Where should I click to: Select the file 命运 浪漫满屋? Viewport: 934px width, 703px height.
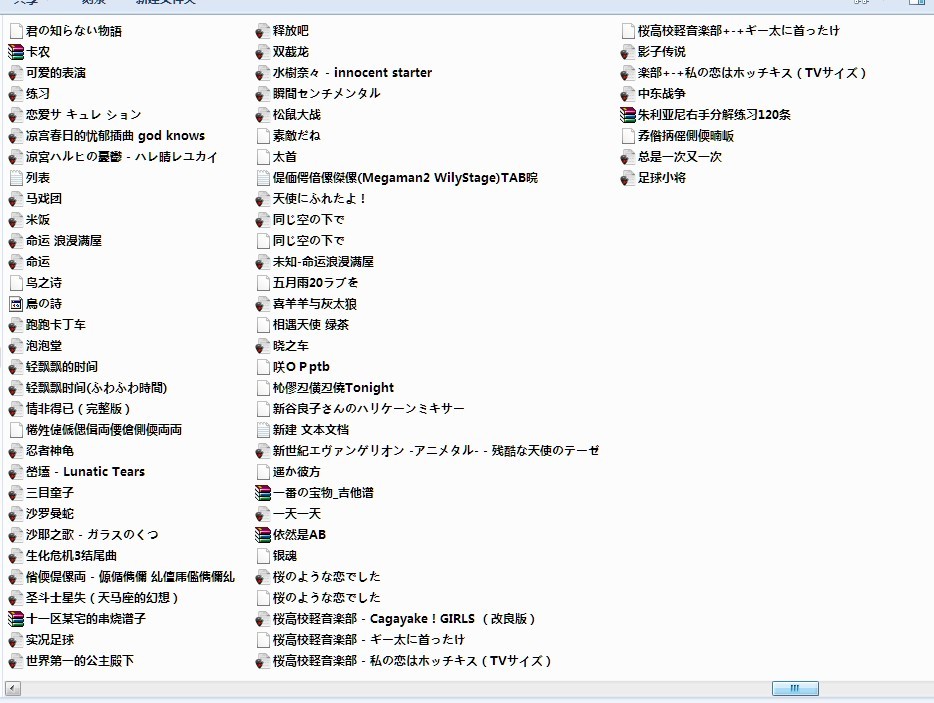click(x=64, y=241)
